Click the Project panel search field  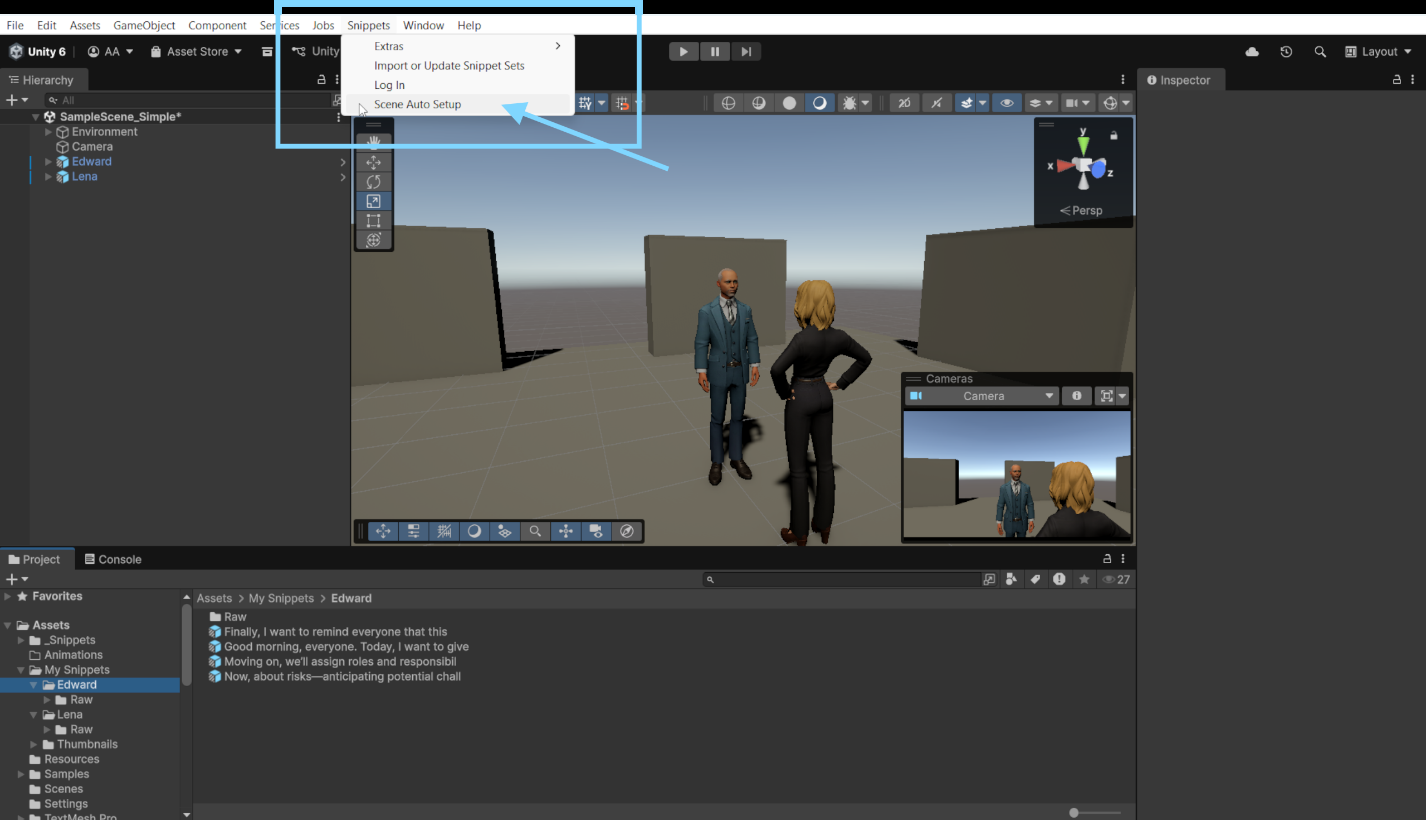841,579
